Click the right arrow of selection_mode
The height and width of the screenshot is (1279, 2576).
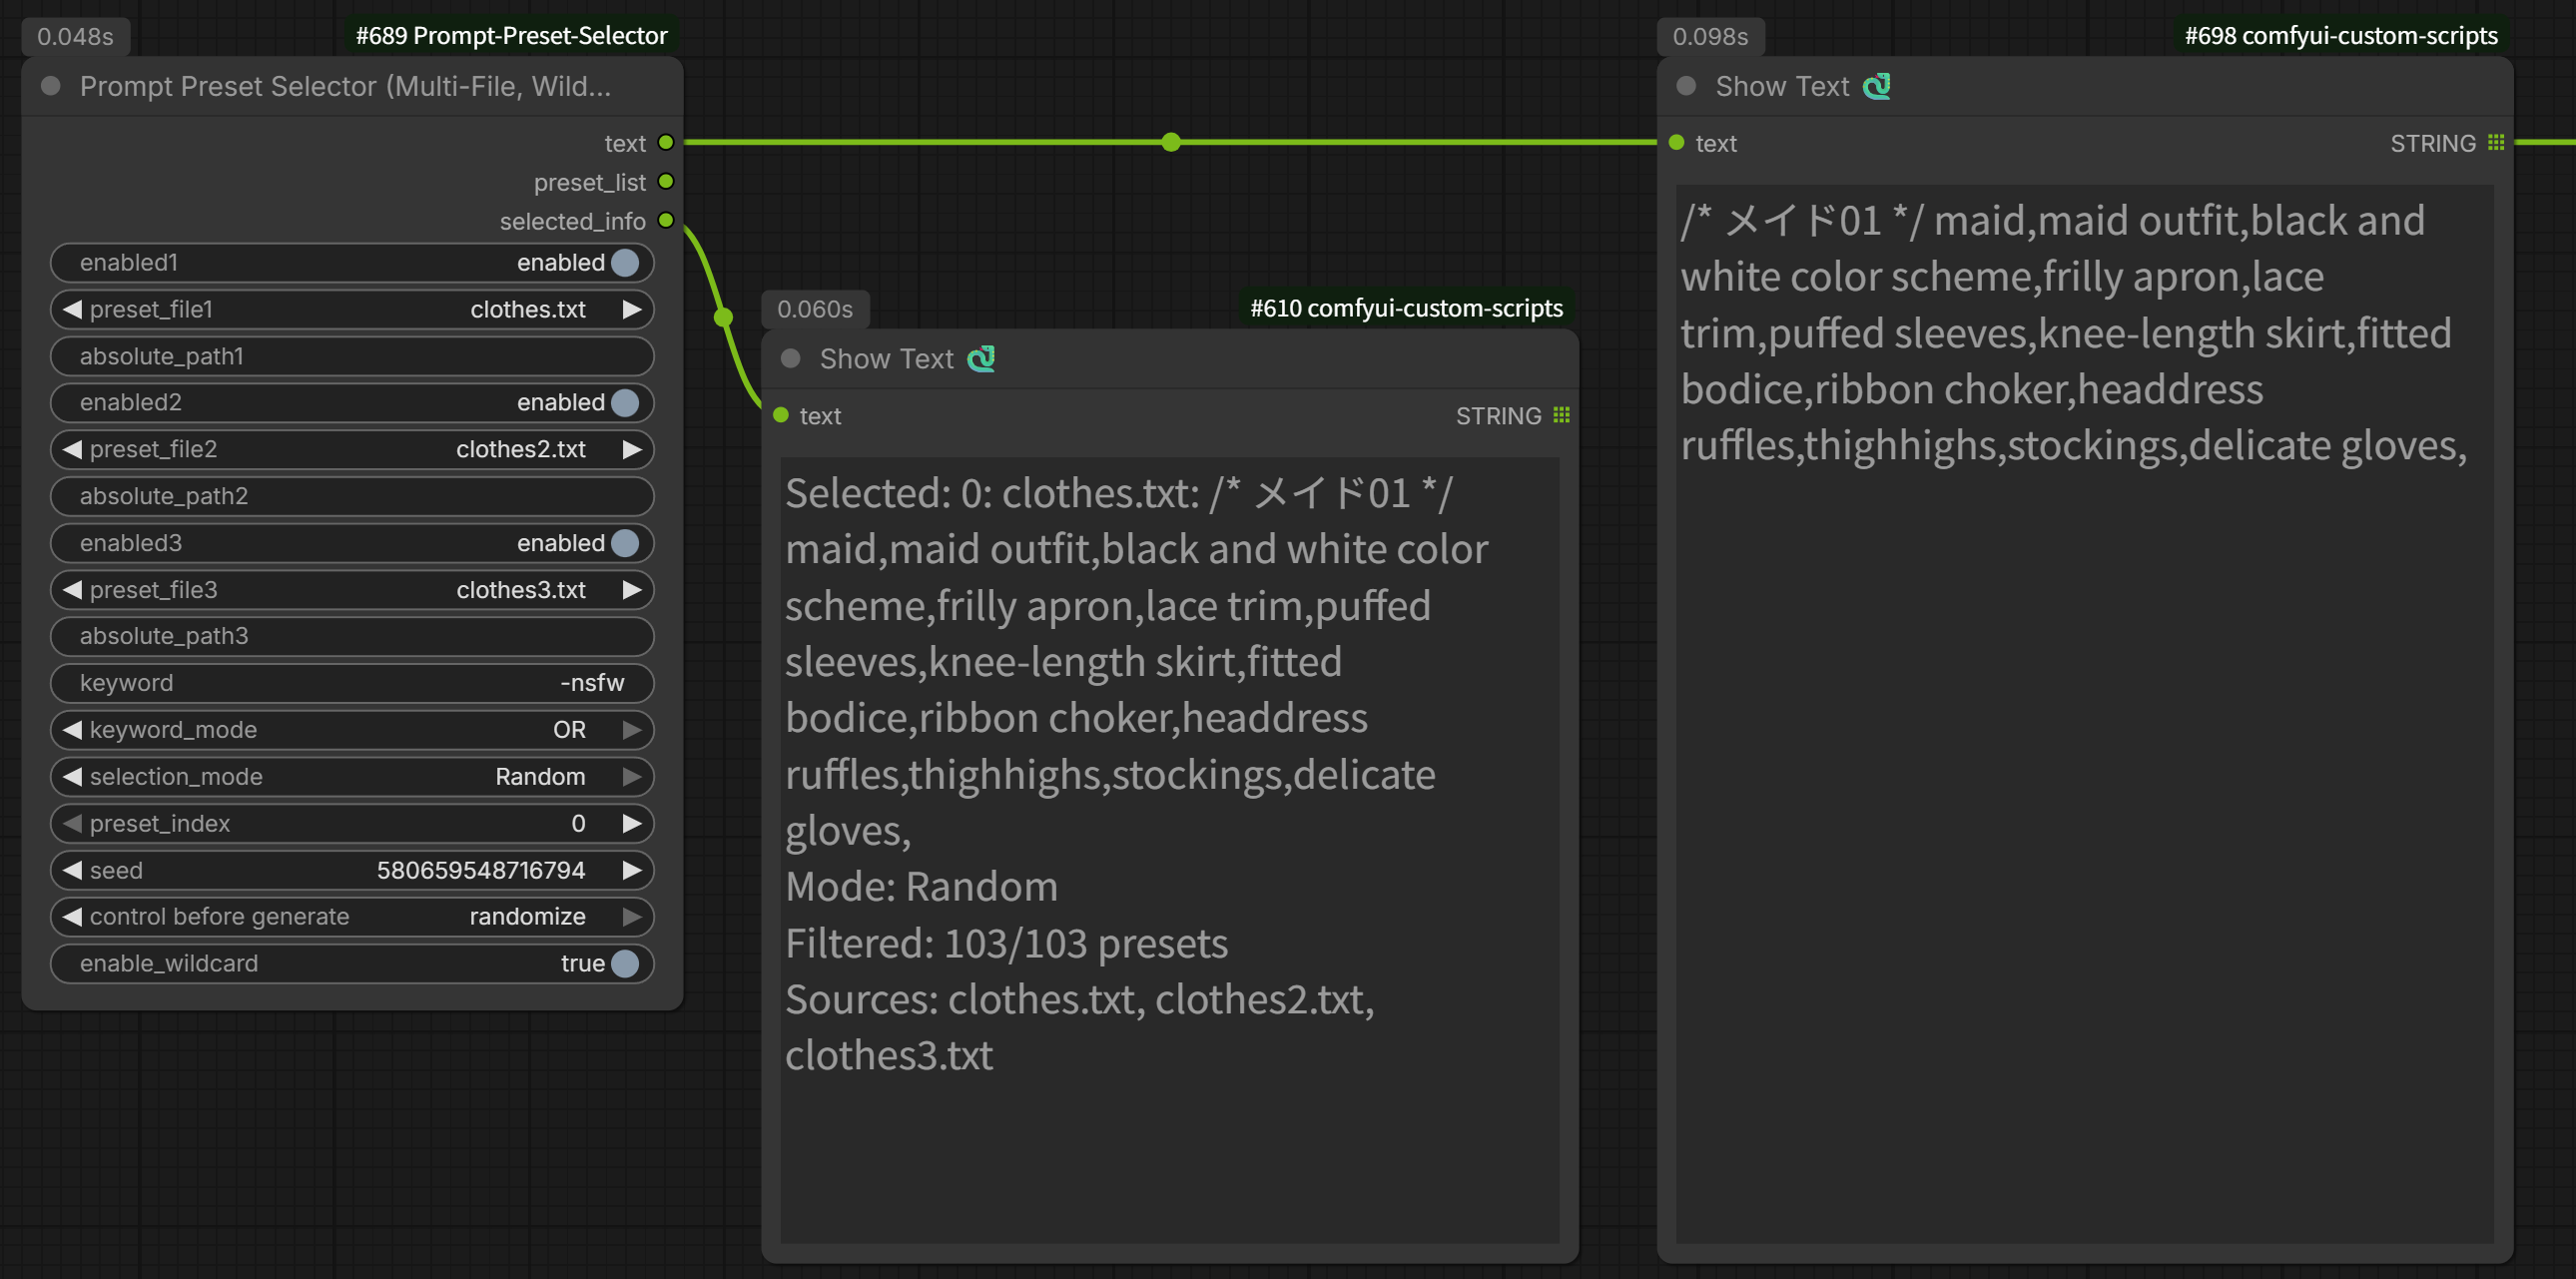[x=632, y=777]
